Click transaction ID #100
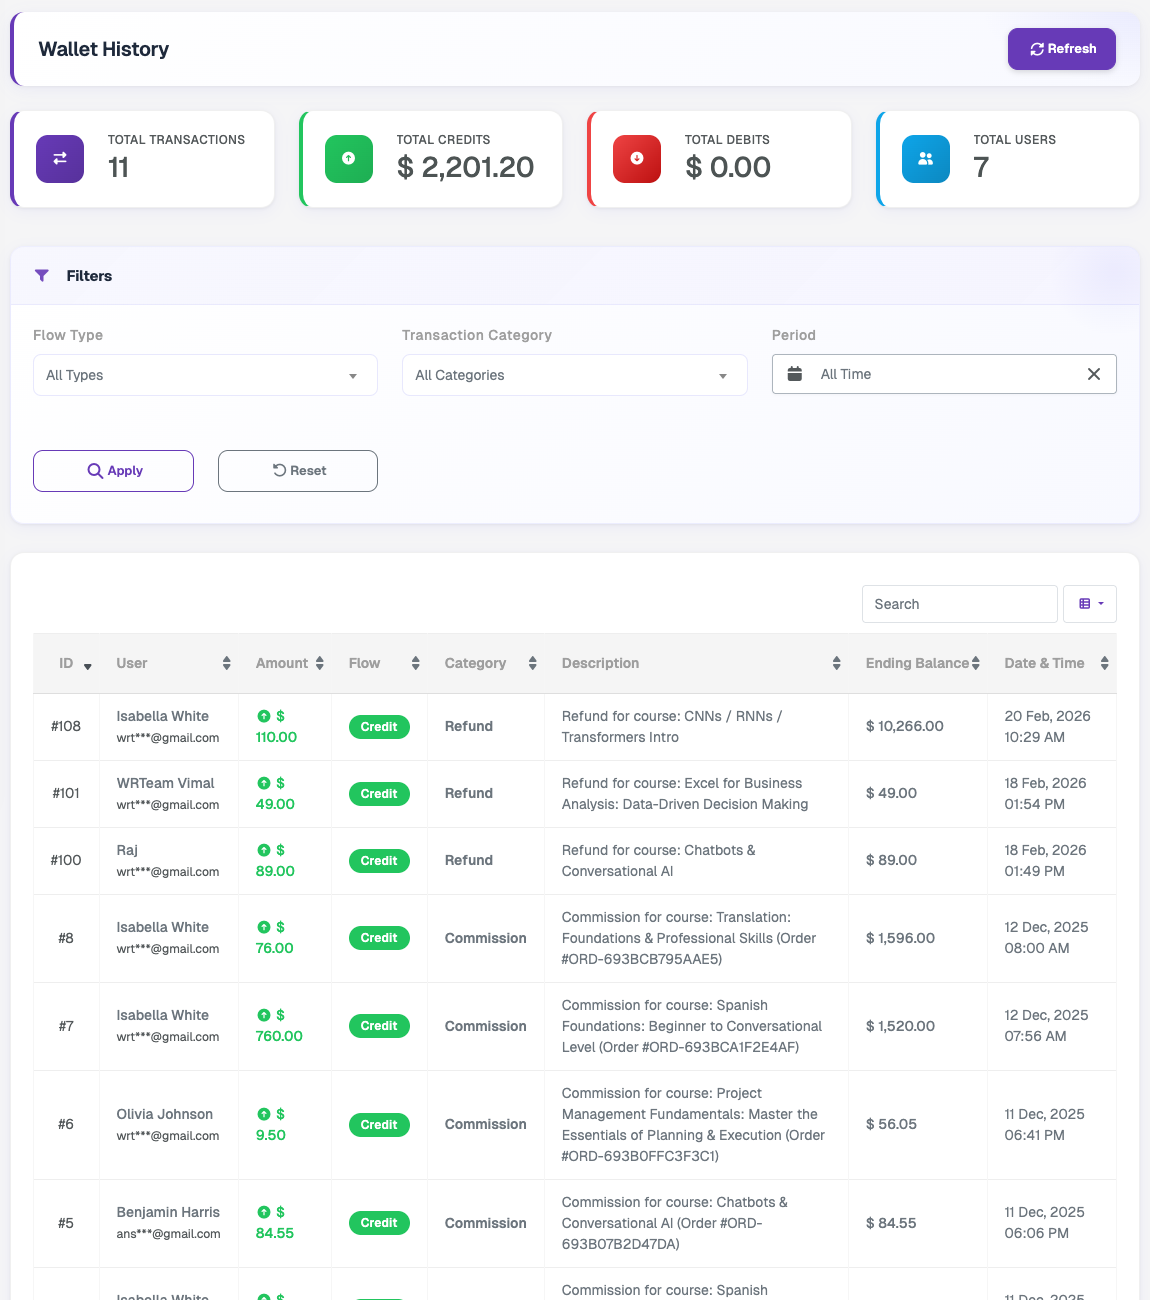The height and width of the screenshot is (1300, 1150). (x=66, y=860)
